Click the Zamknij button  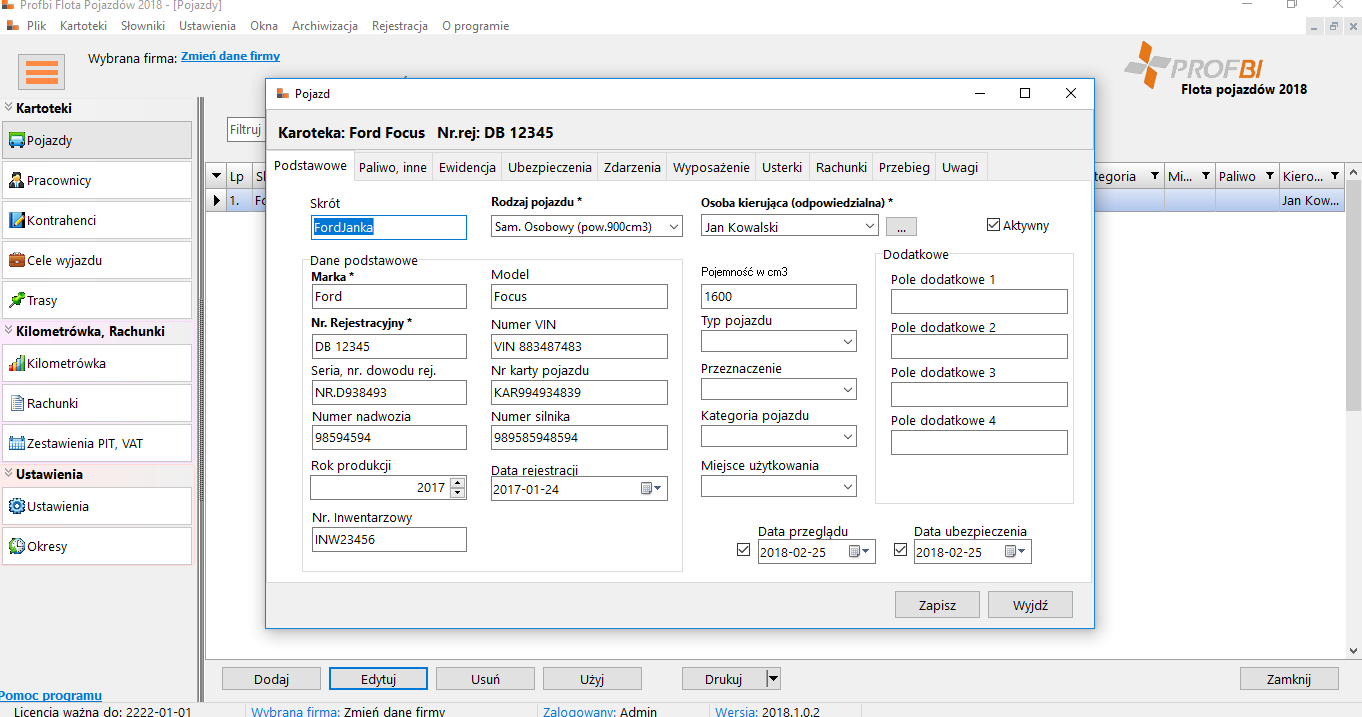1289,679
